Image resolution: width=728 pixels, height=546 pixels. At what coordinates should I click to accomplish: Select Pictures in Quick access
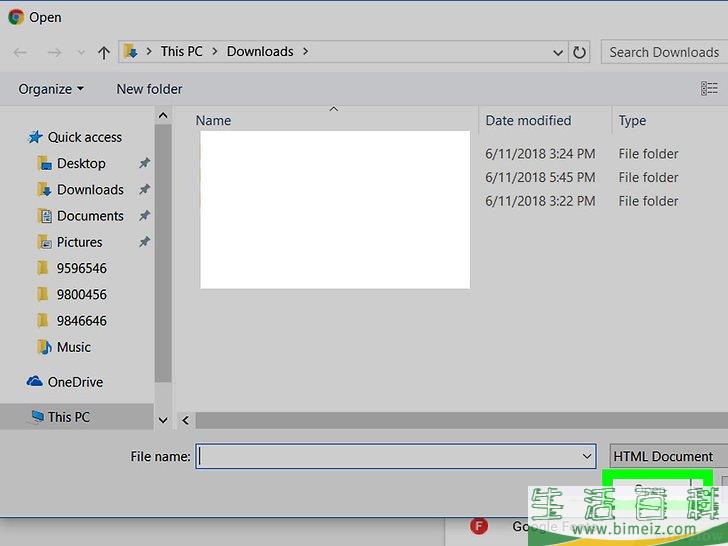coord(79,242)
